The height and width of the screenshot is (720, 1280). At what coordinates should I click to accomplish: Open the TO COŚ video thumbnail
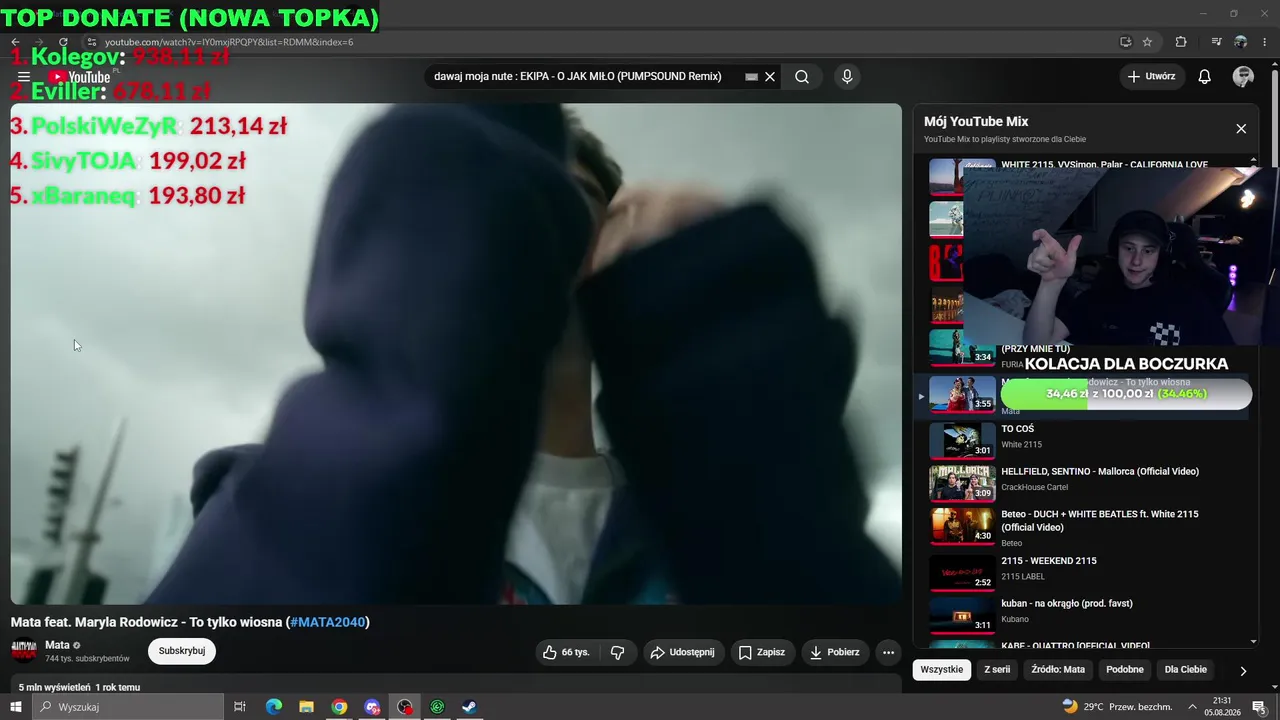coord(962,440)
